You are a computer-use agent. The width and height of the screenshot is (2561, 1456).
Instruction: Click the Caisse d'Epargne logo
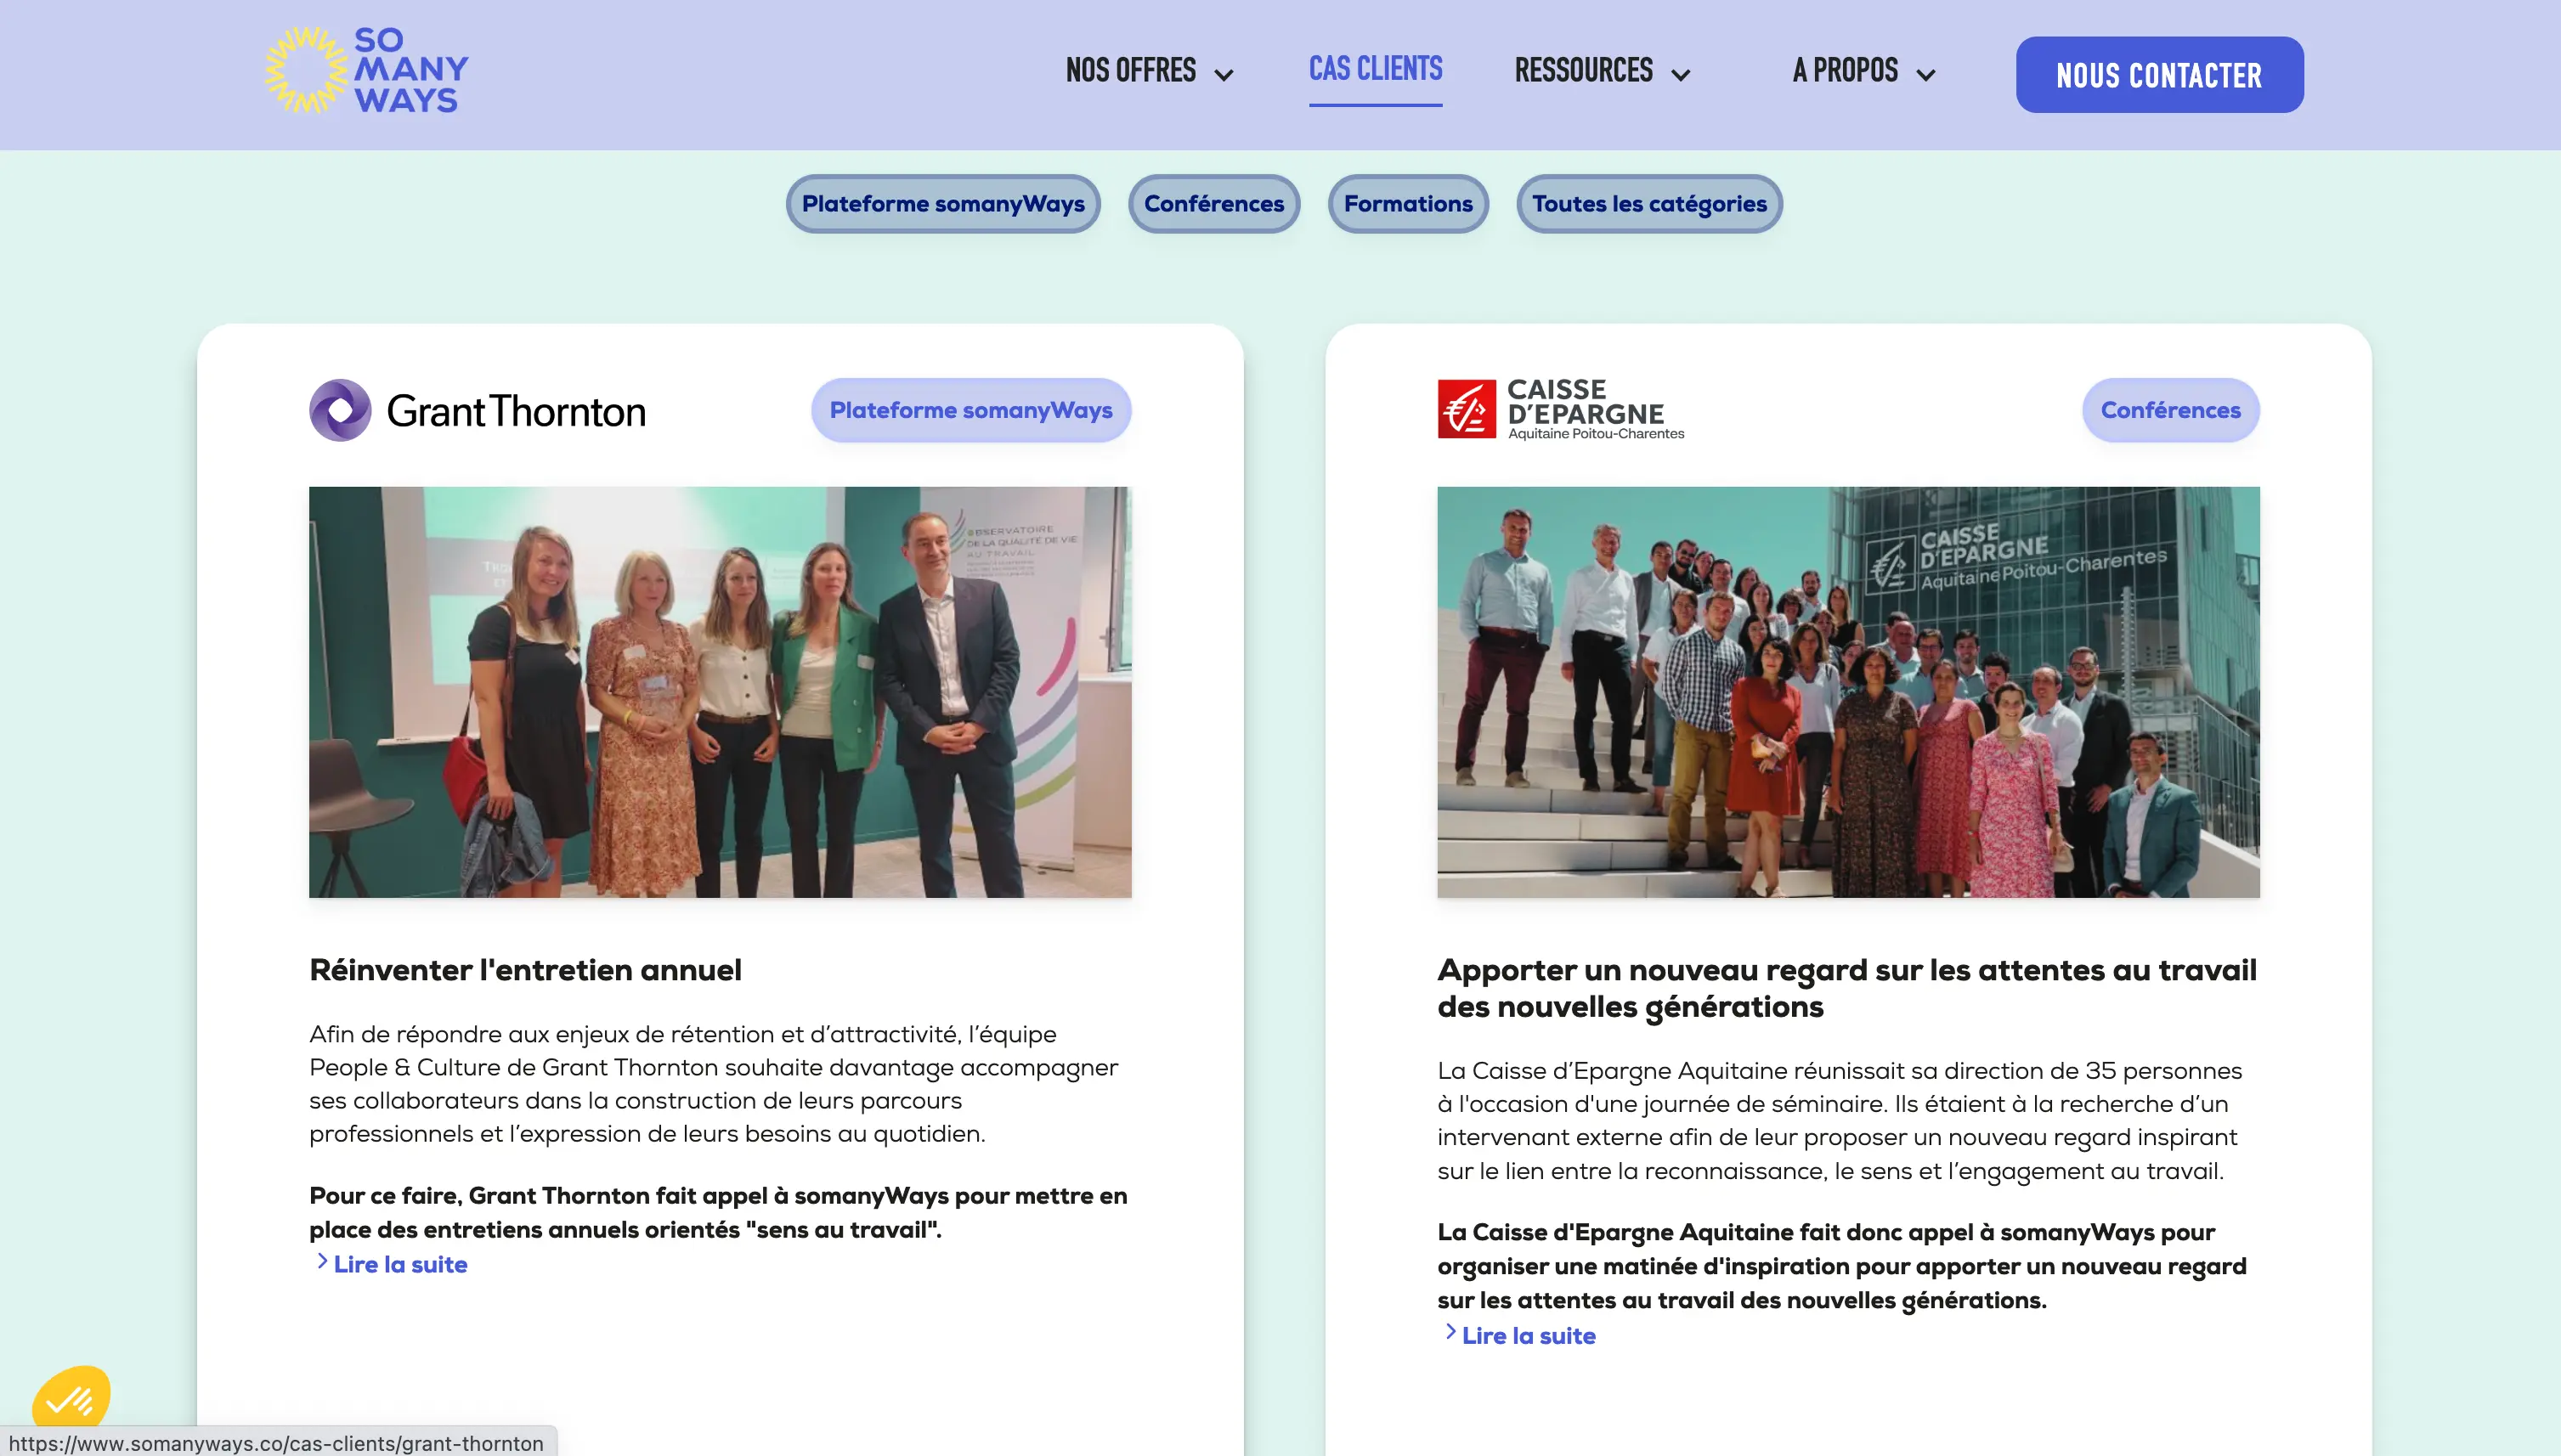coord(1561,409)
